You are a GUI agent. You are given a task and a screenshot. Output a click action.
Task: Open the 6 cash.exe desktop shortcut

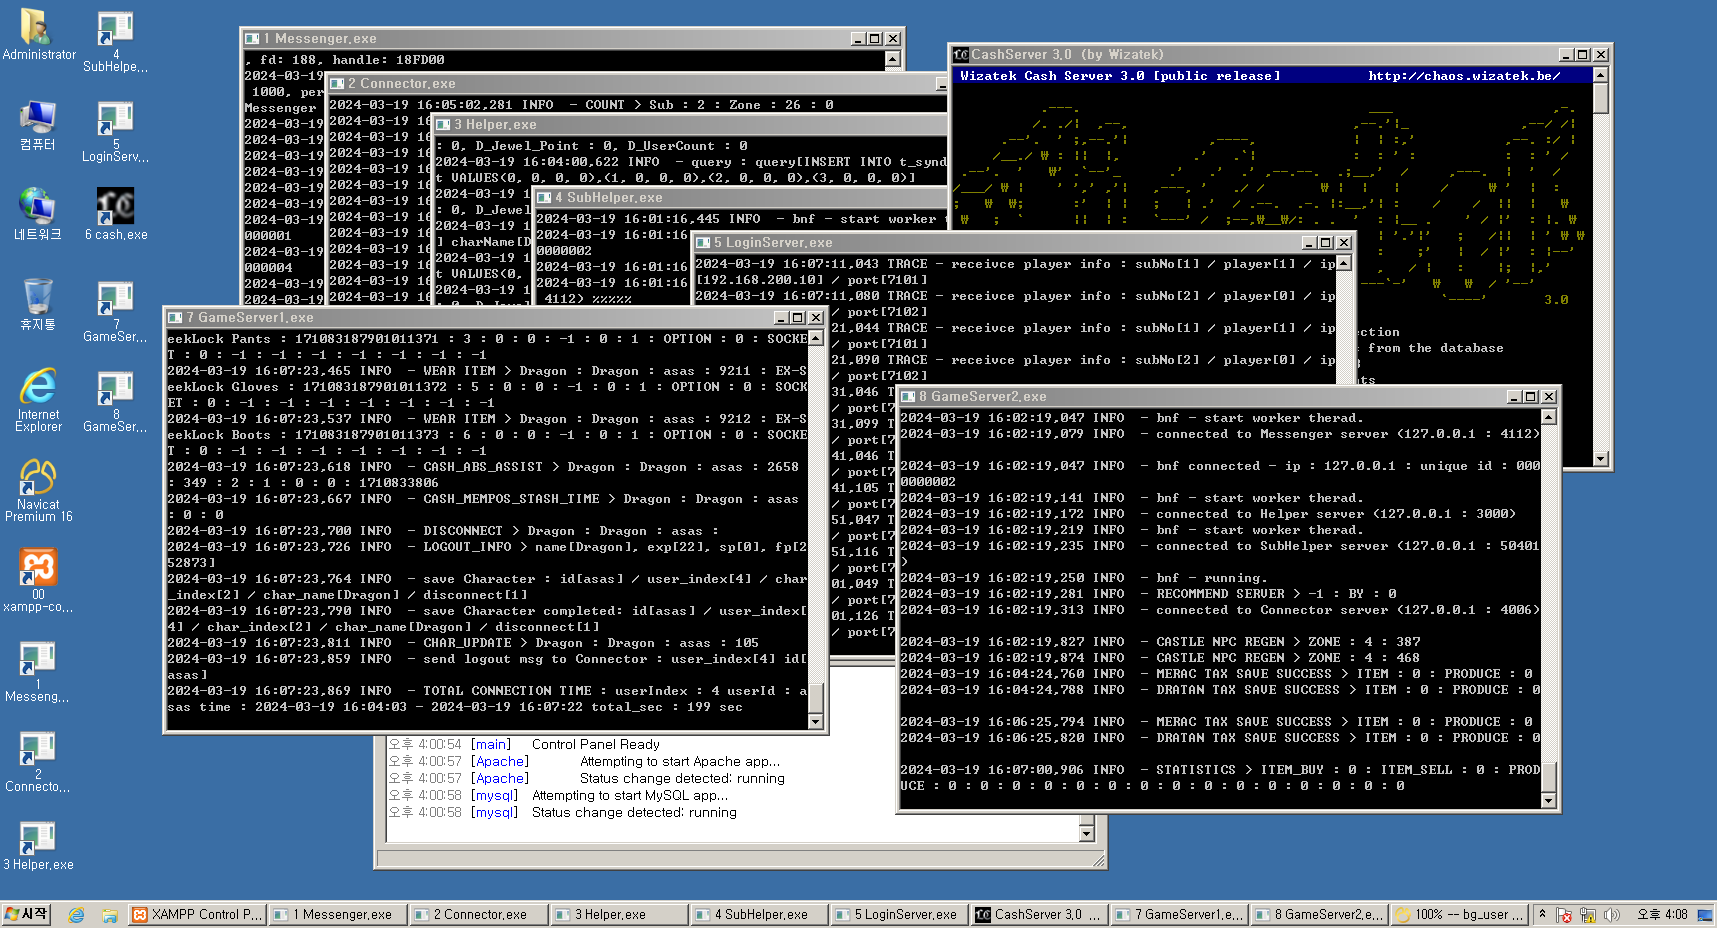pos(116,209)
